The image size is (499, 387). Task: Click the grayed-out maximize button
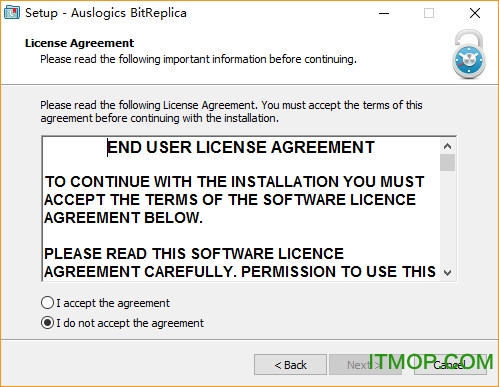429,13
